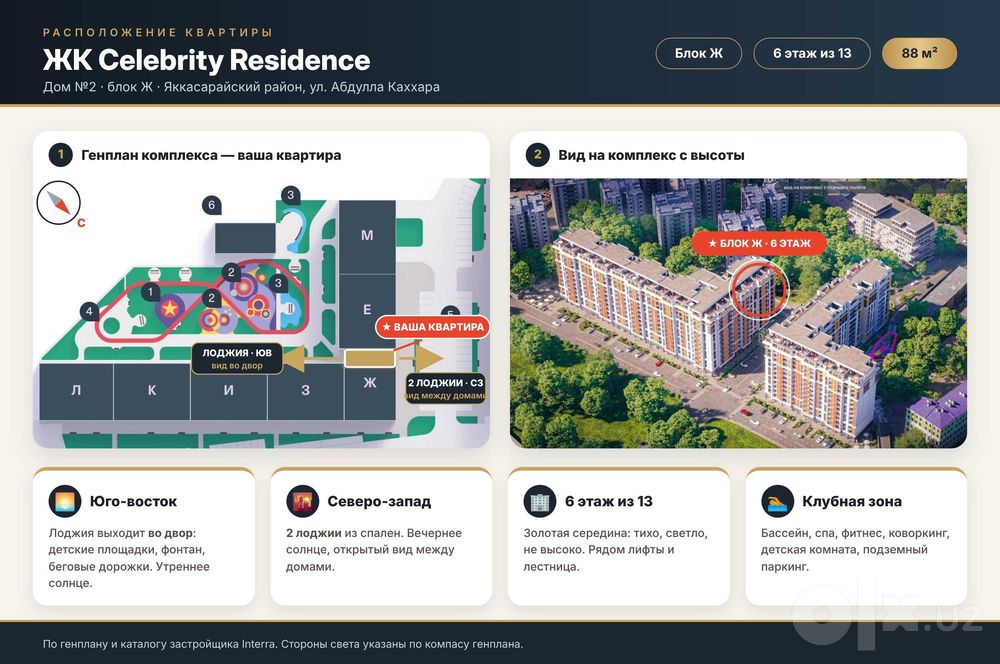The image size is (1000, 664).
Task: Click footer note По генплану и каталогу застройщика
Action: click(283, 644)
